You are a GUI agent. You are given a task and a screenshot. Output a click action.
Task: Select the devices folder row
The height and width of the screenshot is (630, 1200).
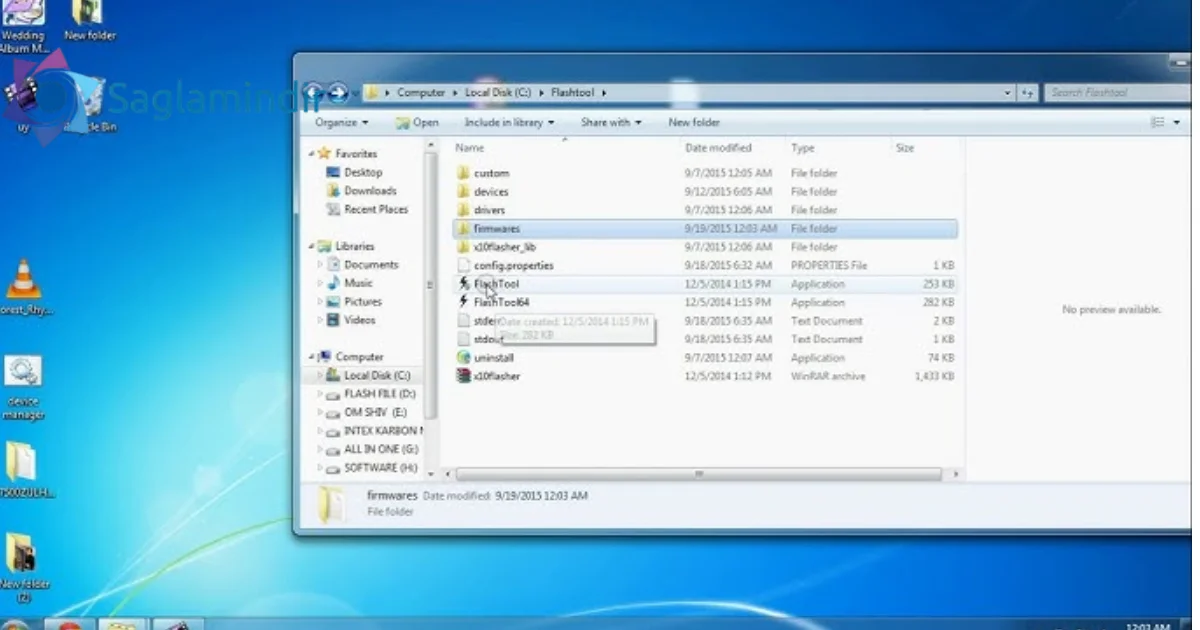click(x=705, y=191)
